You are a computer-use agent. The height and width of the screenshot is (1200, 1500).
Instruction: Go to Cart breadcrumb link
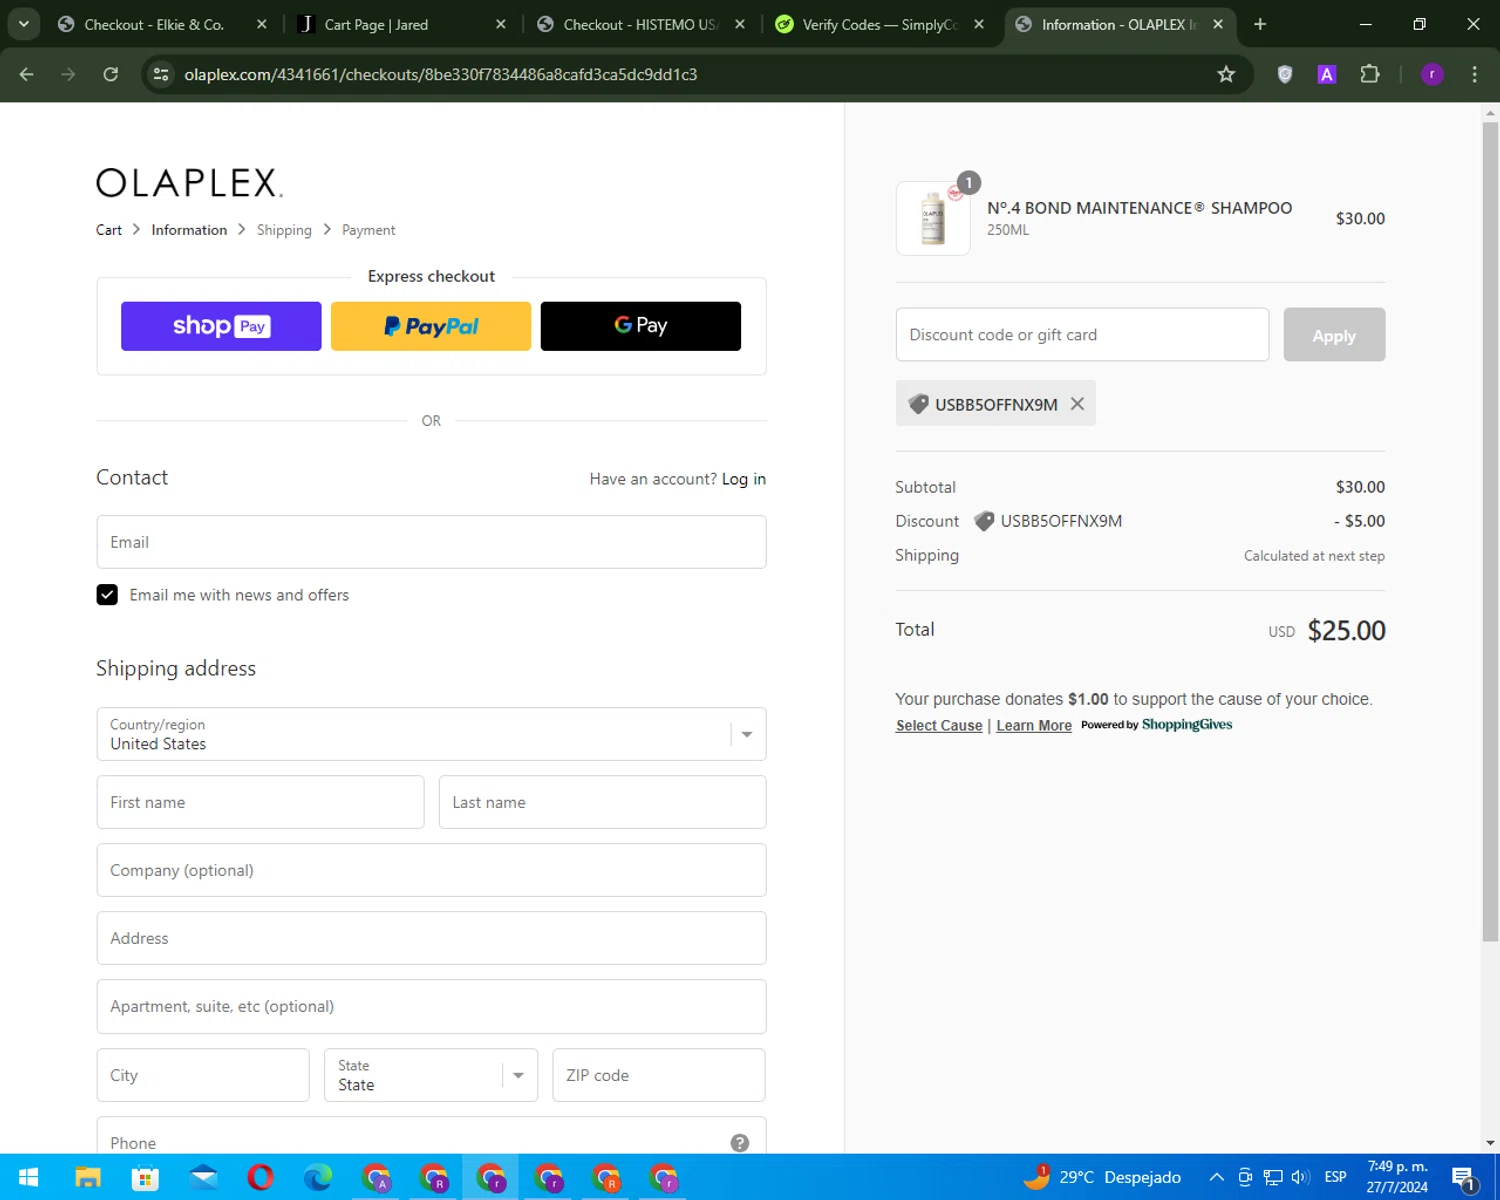[x=109, y=230]
